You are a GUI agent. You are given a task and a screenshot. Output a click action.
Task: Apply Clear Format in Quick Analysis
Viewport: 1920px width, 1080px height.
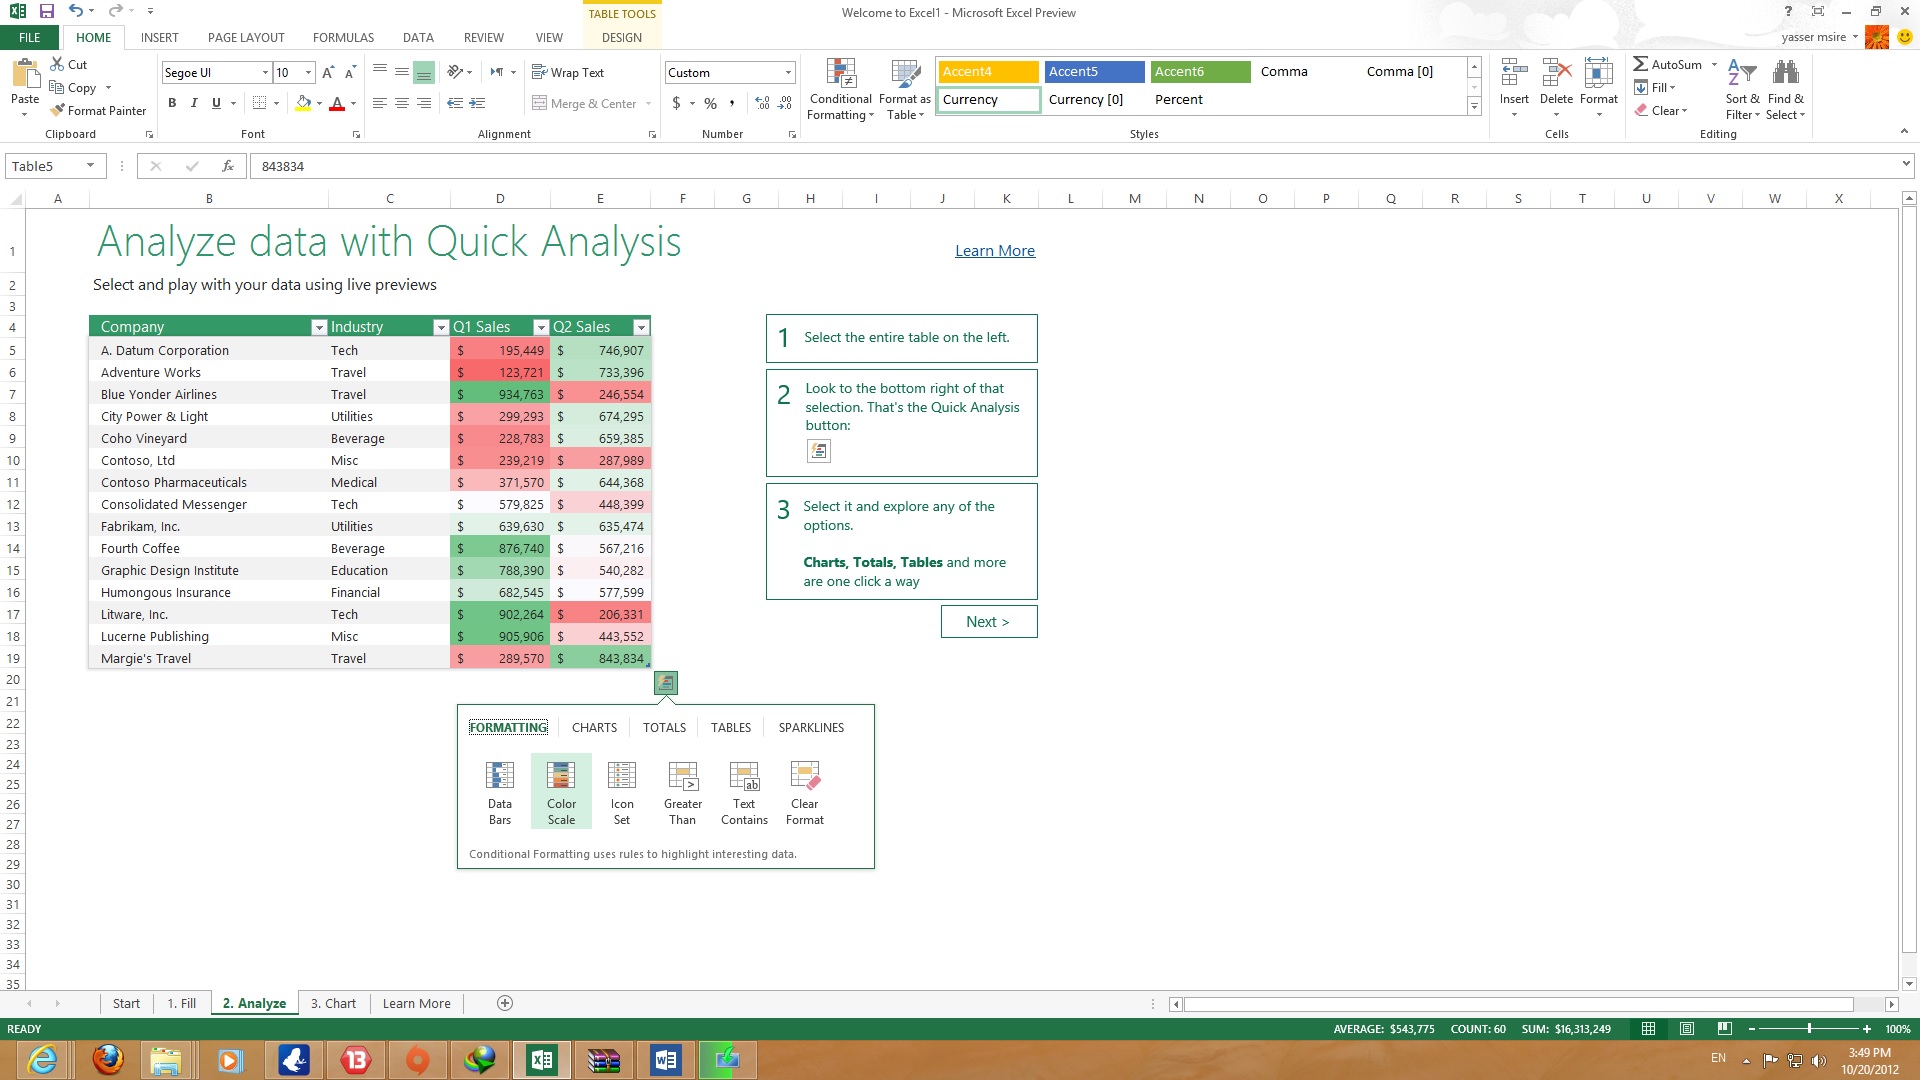pos(805,792)
